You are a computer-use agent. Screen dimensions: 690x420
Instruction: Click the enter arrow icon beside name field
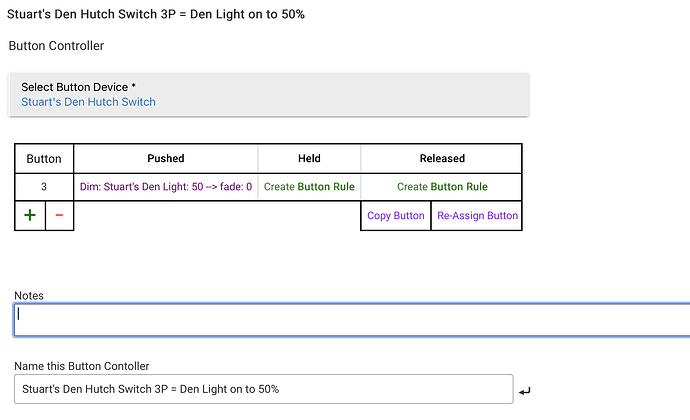click(526, 391)
